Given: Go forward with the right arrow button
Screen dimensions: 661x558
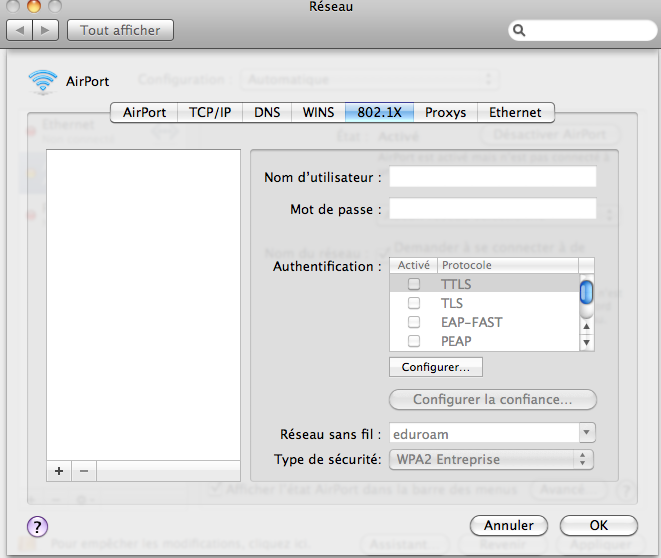Looking at the screenshot, I should [46, 30].
